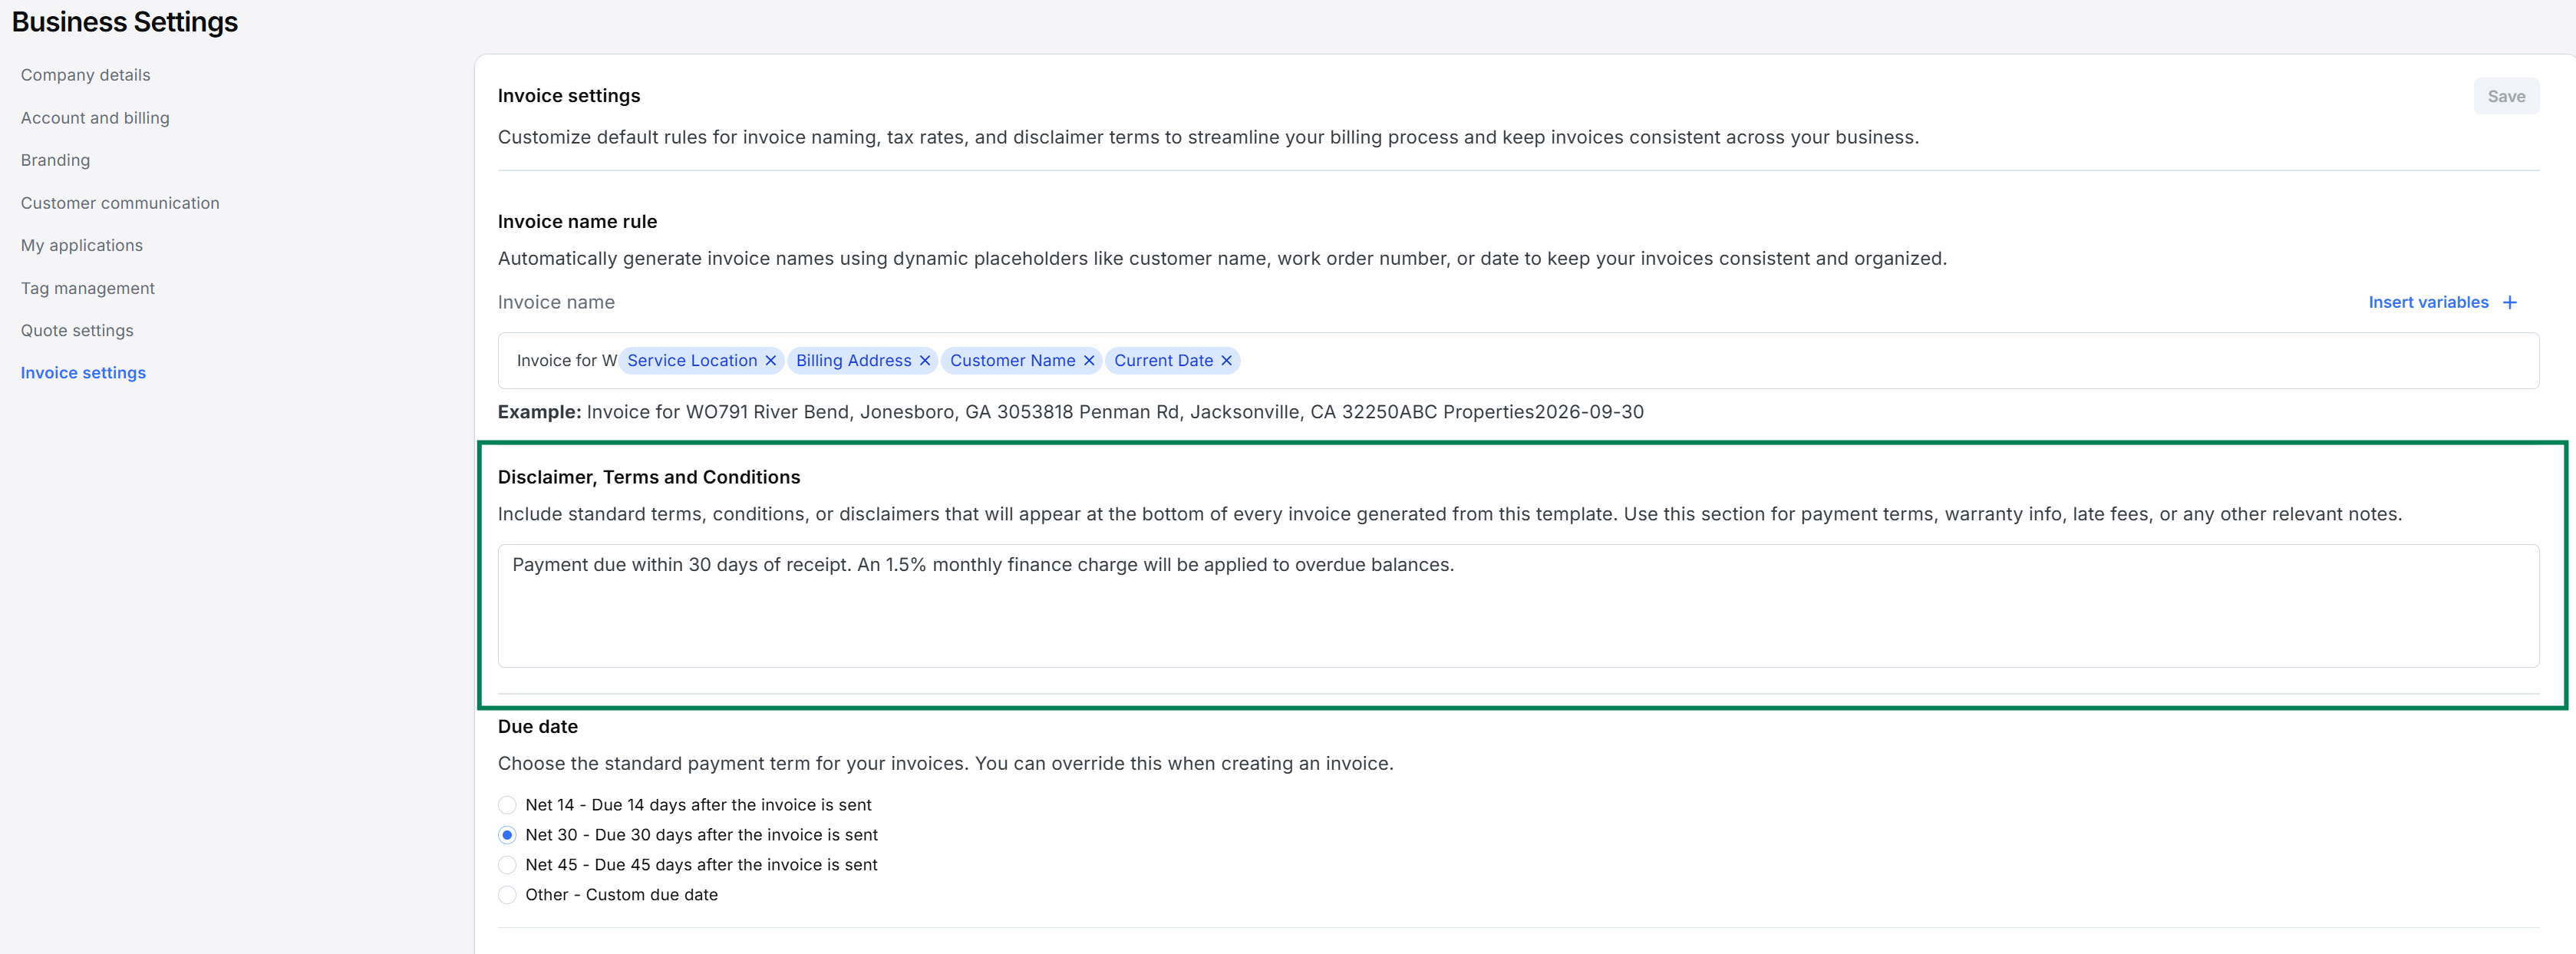Select the Net 30 due date option
The width and height of the screenshot is (2576, 954).
tap(507, 835)
